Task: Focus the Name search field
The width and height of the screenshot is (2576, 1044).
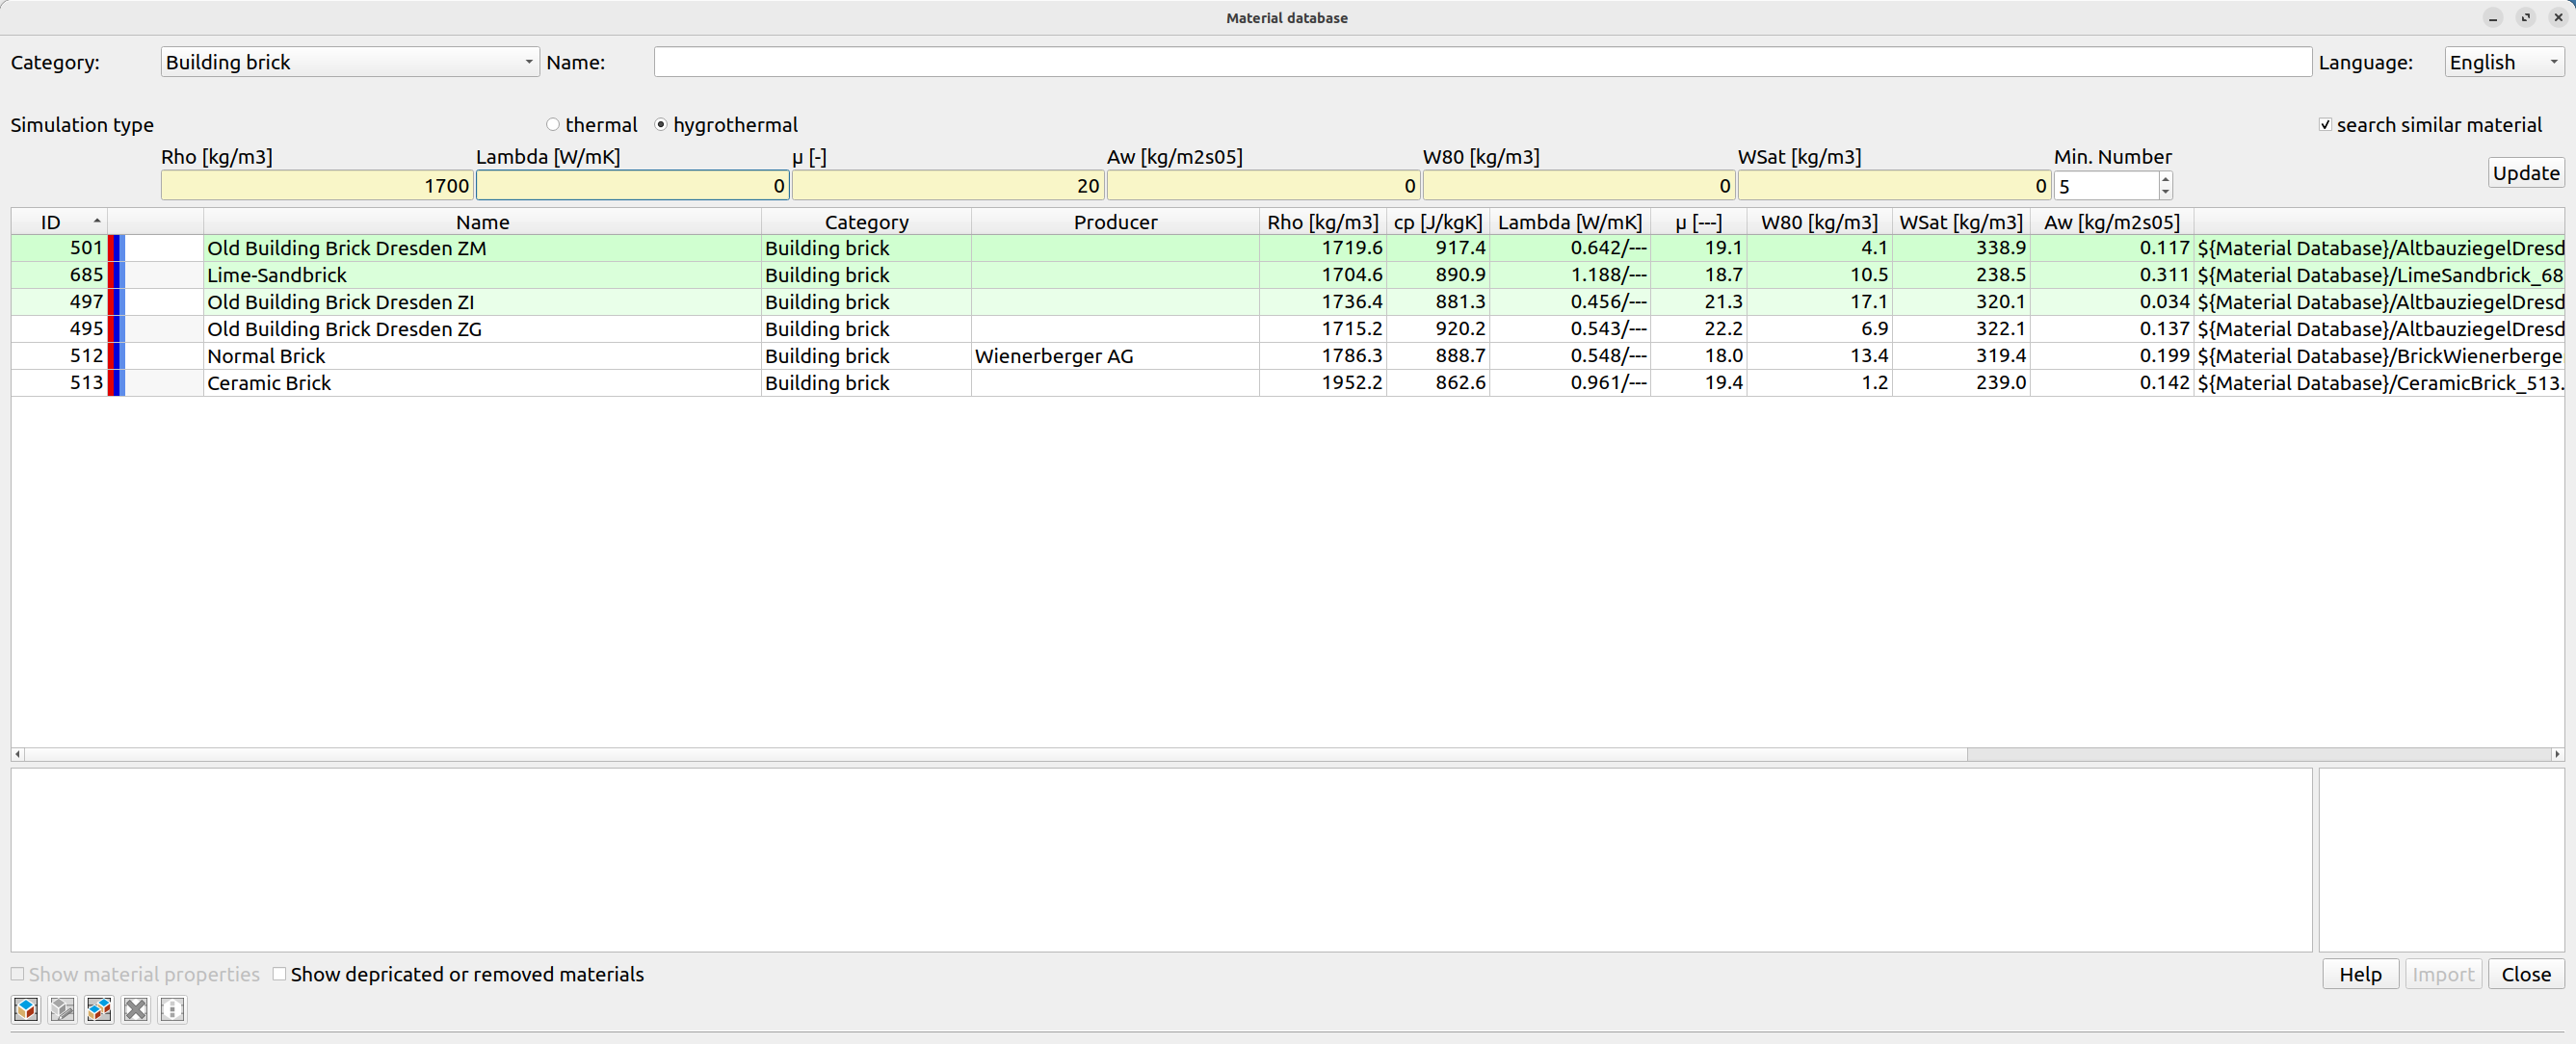Action: (1482, 62)
